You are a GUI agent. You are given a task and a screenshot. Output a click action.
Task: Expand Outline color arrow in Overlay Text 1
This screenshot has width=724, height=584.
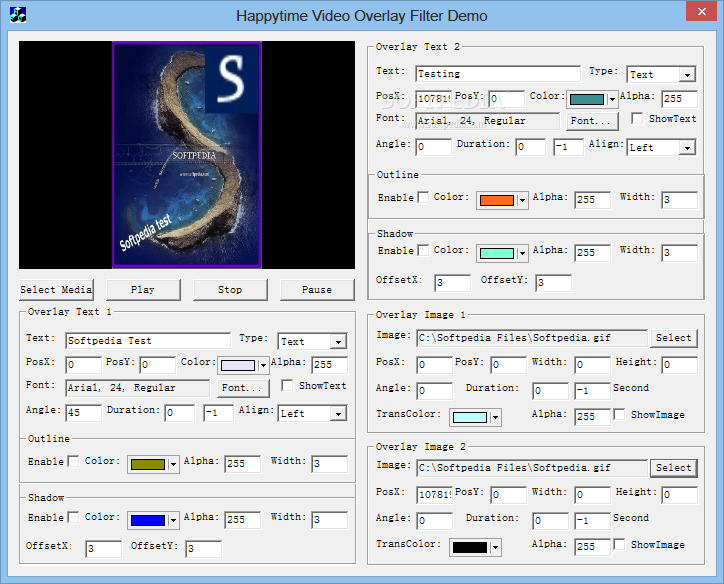pyautogui.click(x=173, y=464)
